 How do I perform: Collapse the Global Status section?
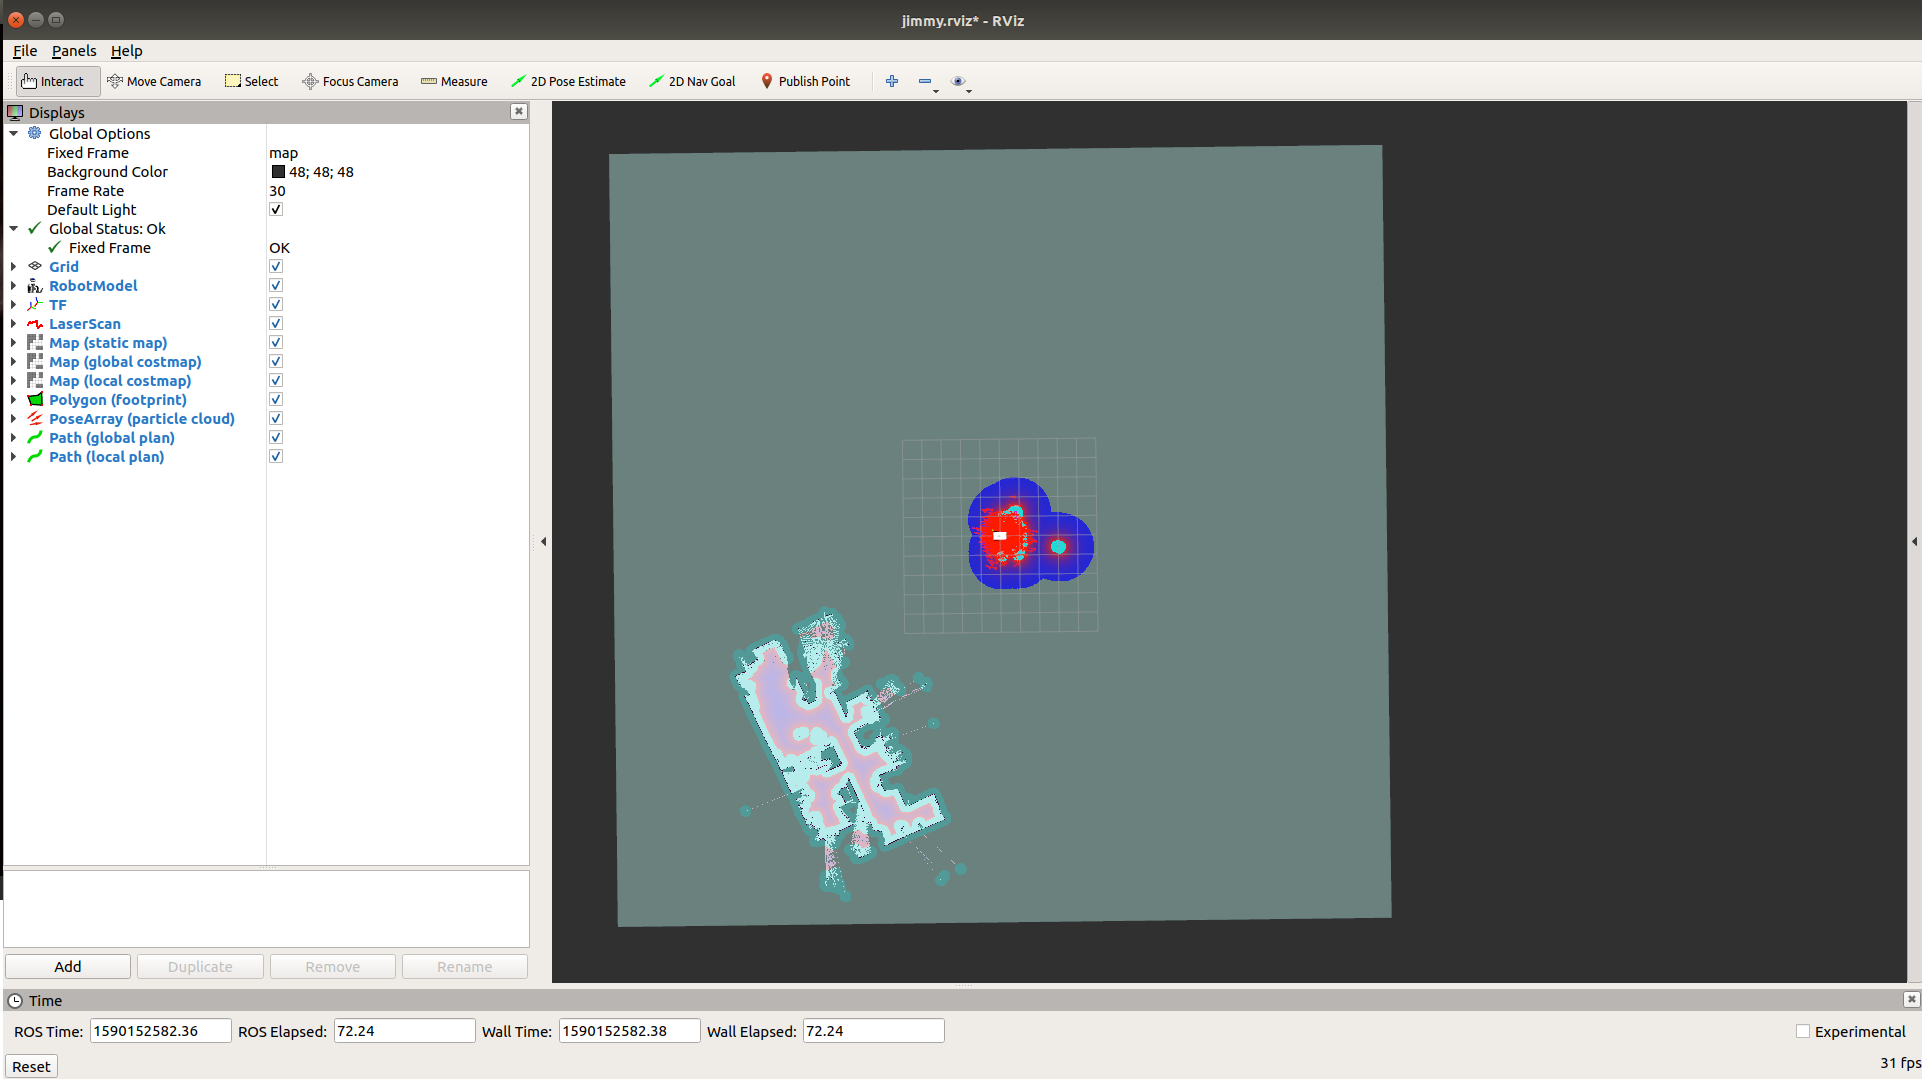pyautogui.click(x=14, y=228)
